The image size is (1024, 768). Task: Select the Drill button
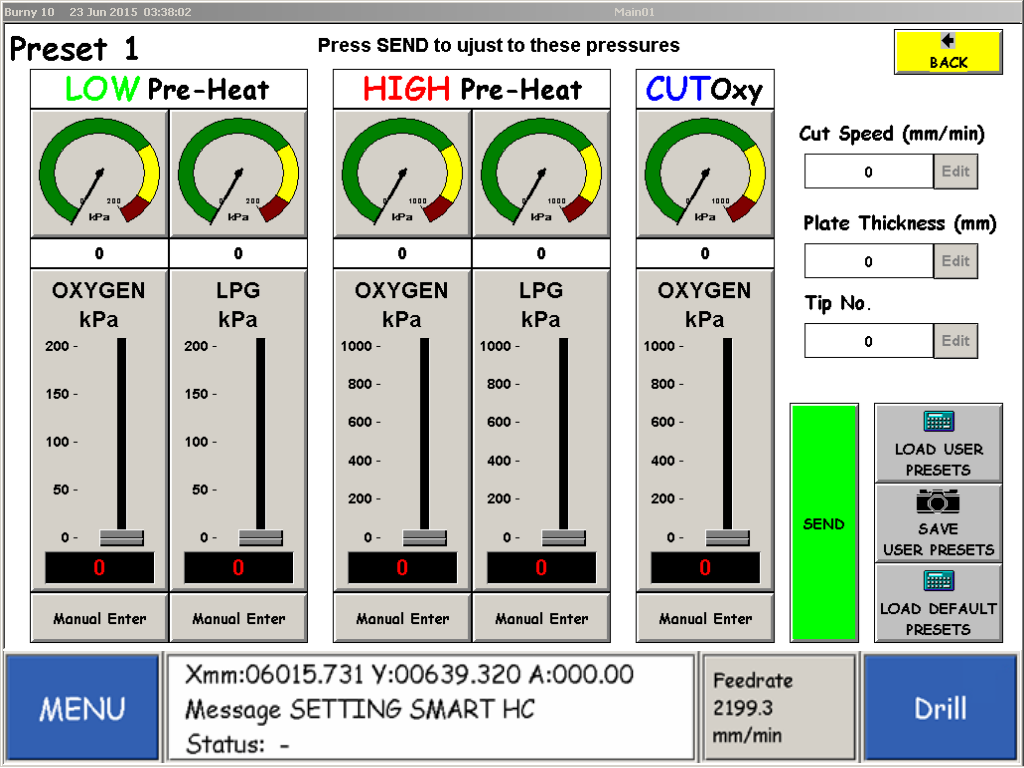940,708
